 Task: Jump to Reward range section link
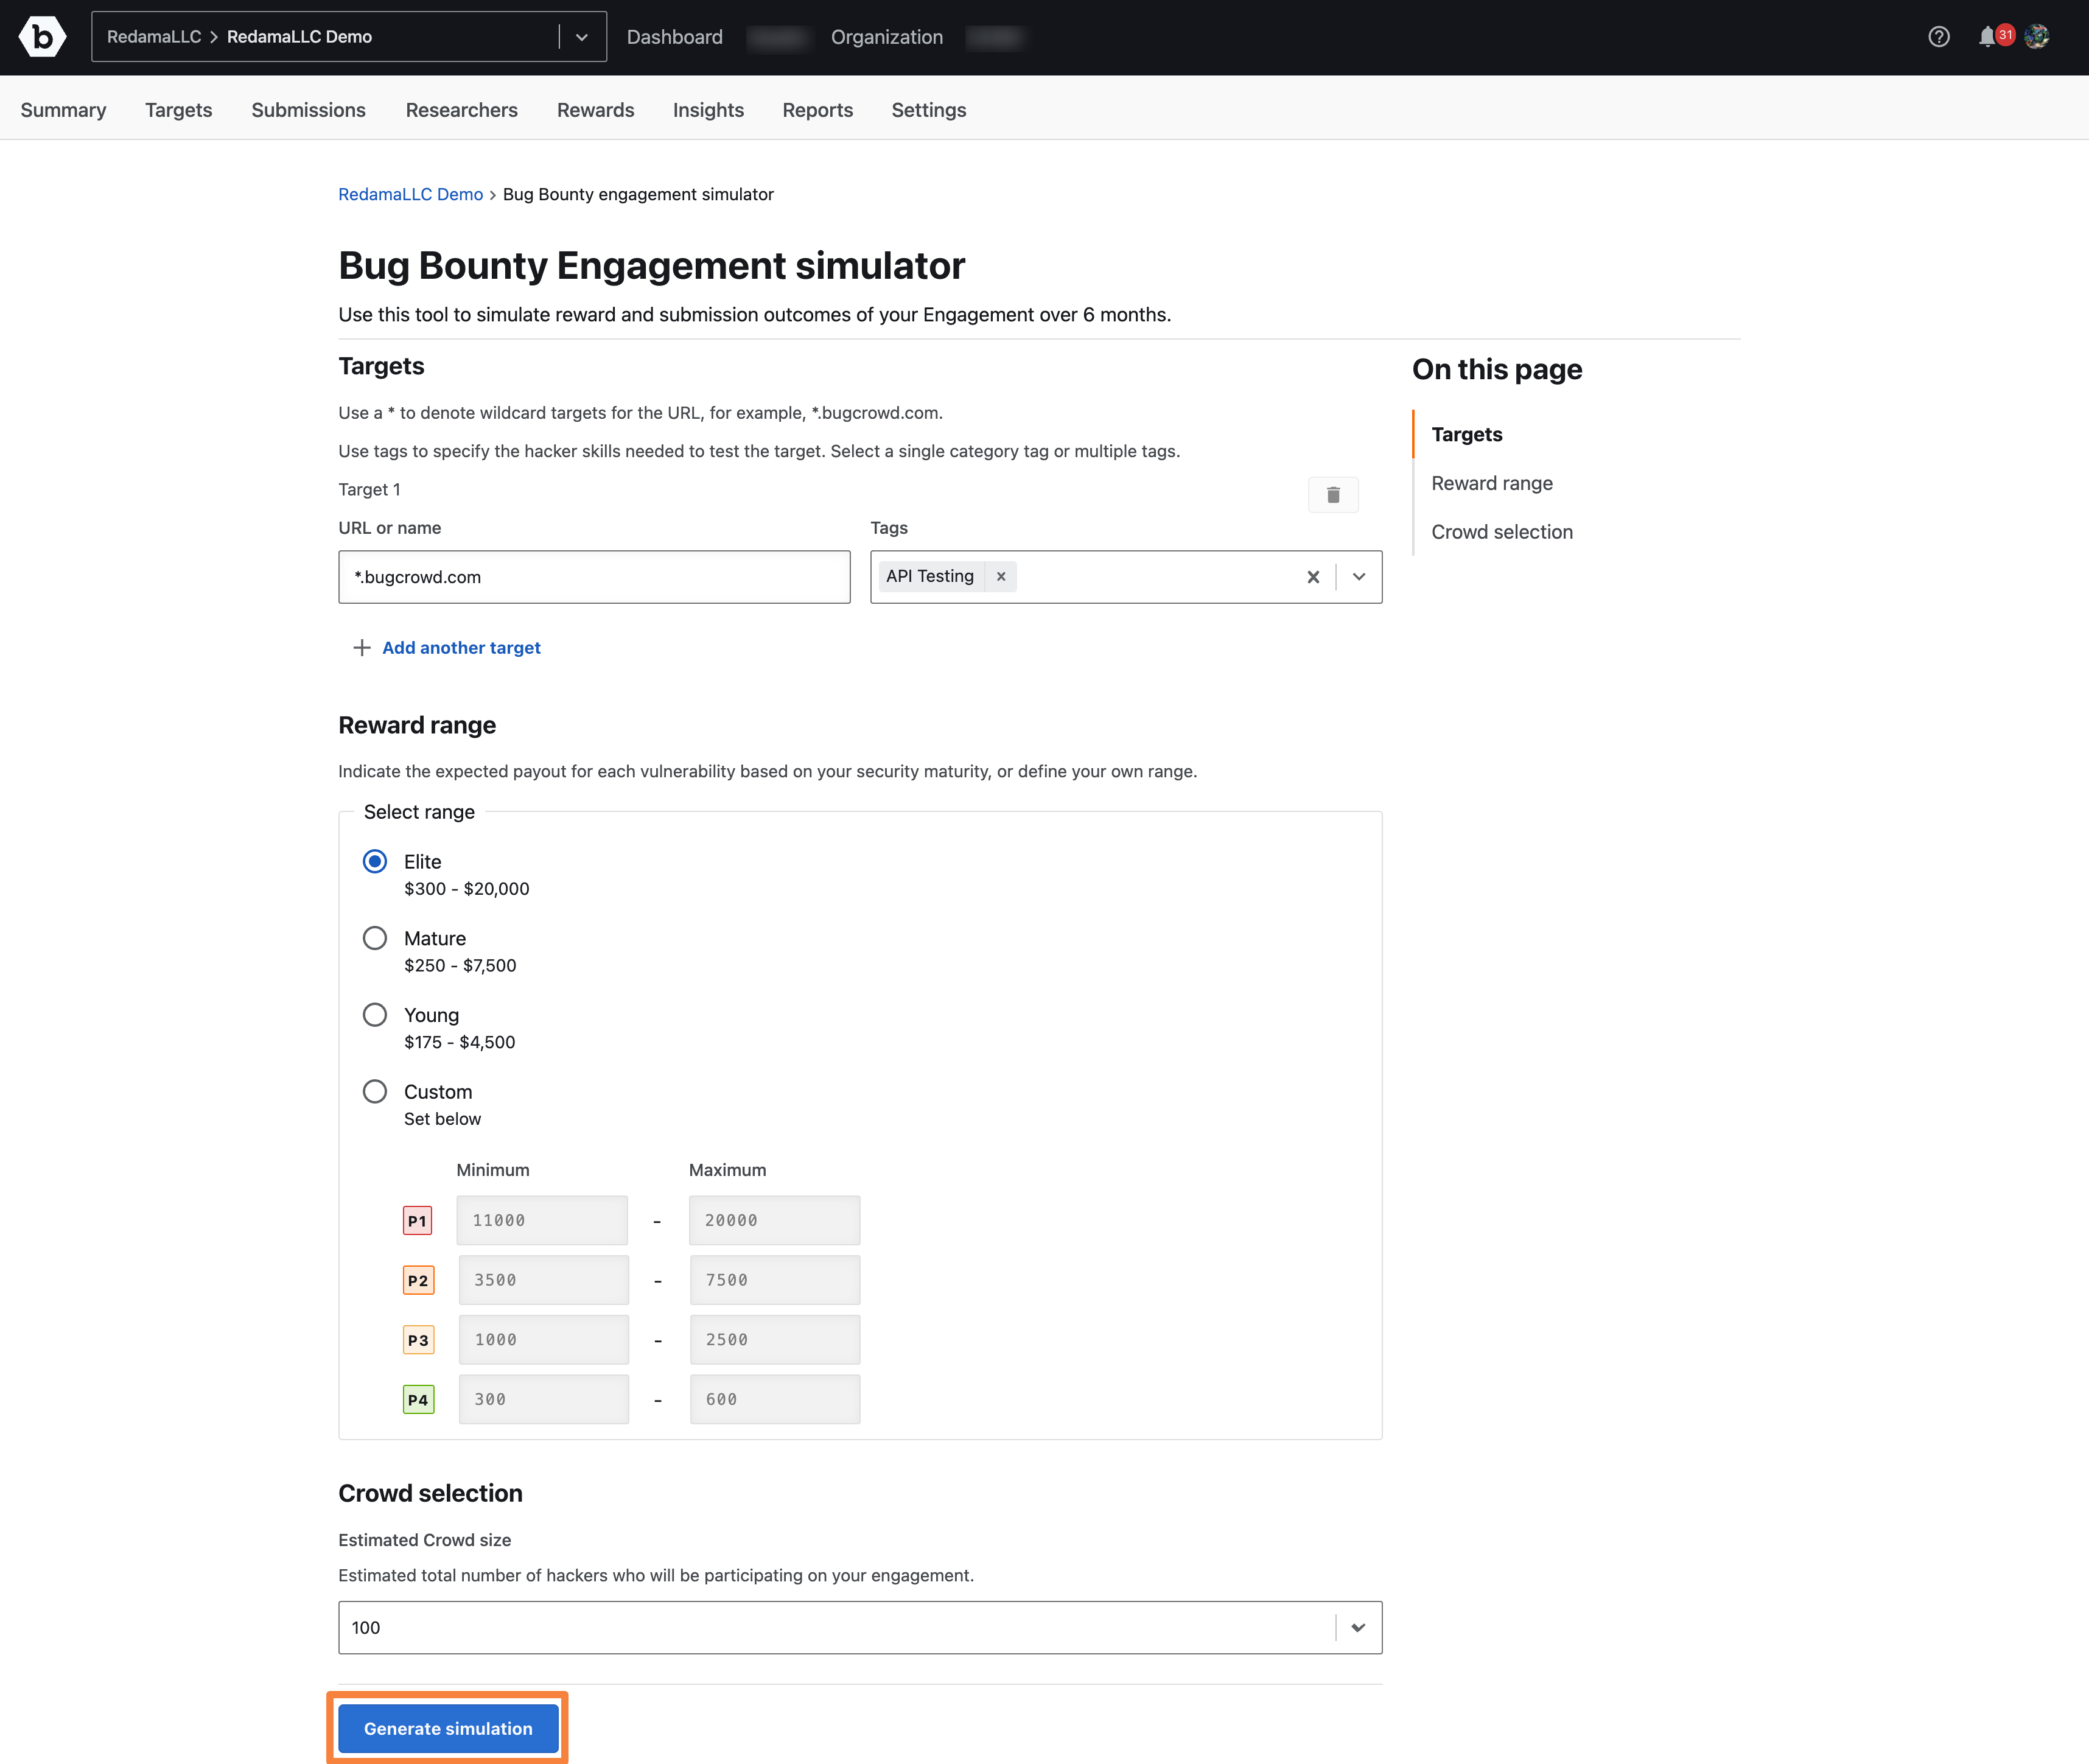(x=1492, y=483)
